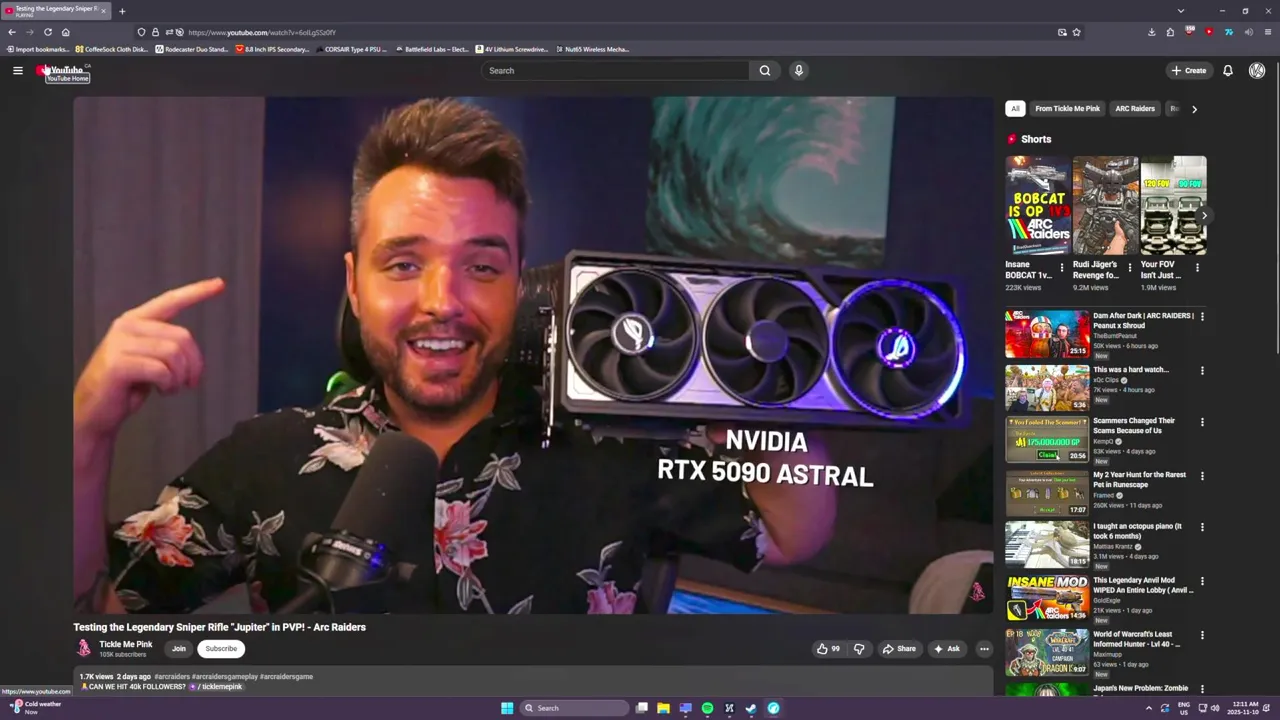Select the From Tickle Me Pink chip
The height and width of the screenshot is (720, 1280).
pyautogui.click(x=1067, y=108)
